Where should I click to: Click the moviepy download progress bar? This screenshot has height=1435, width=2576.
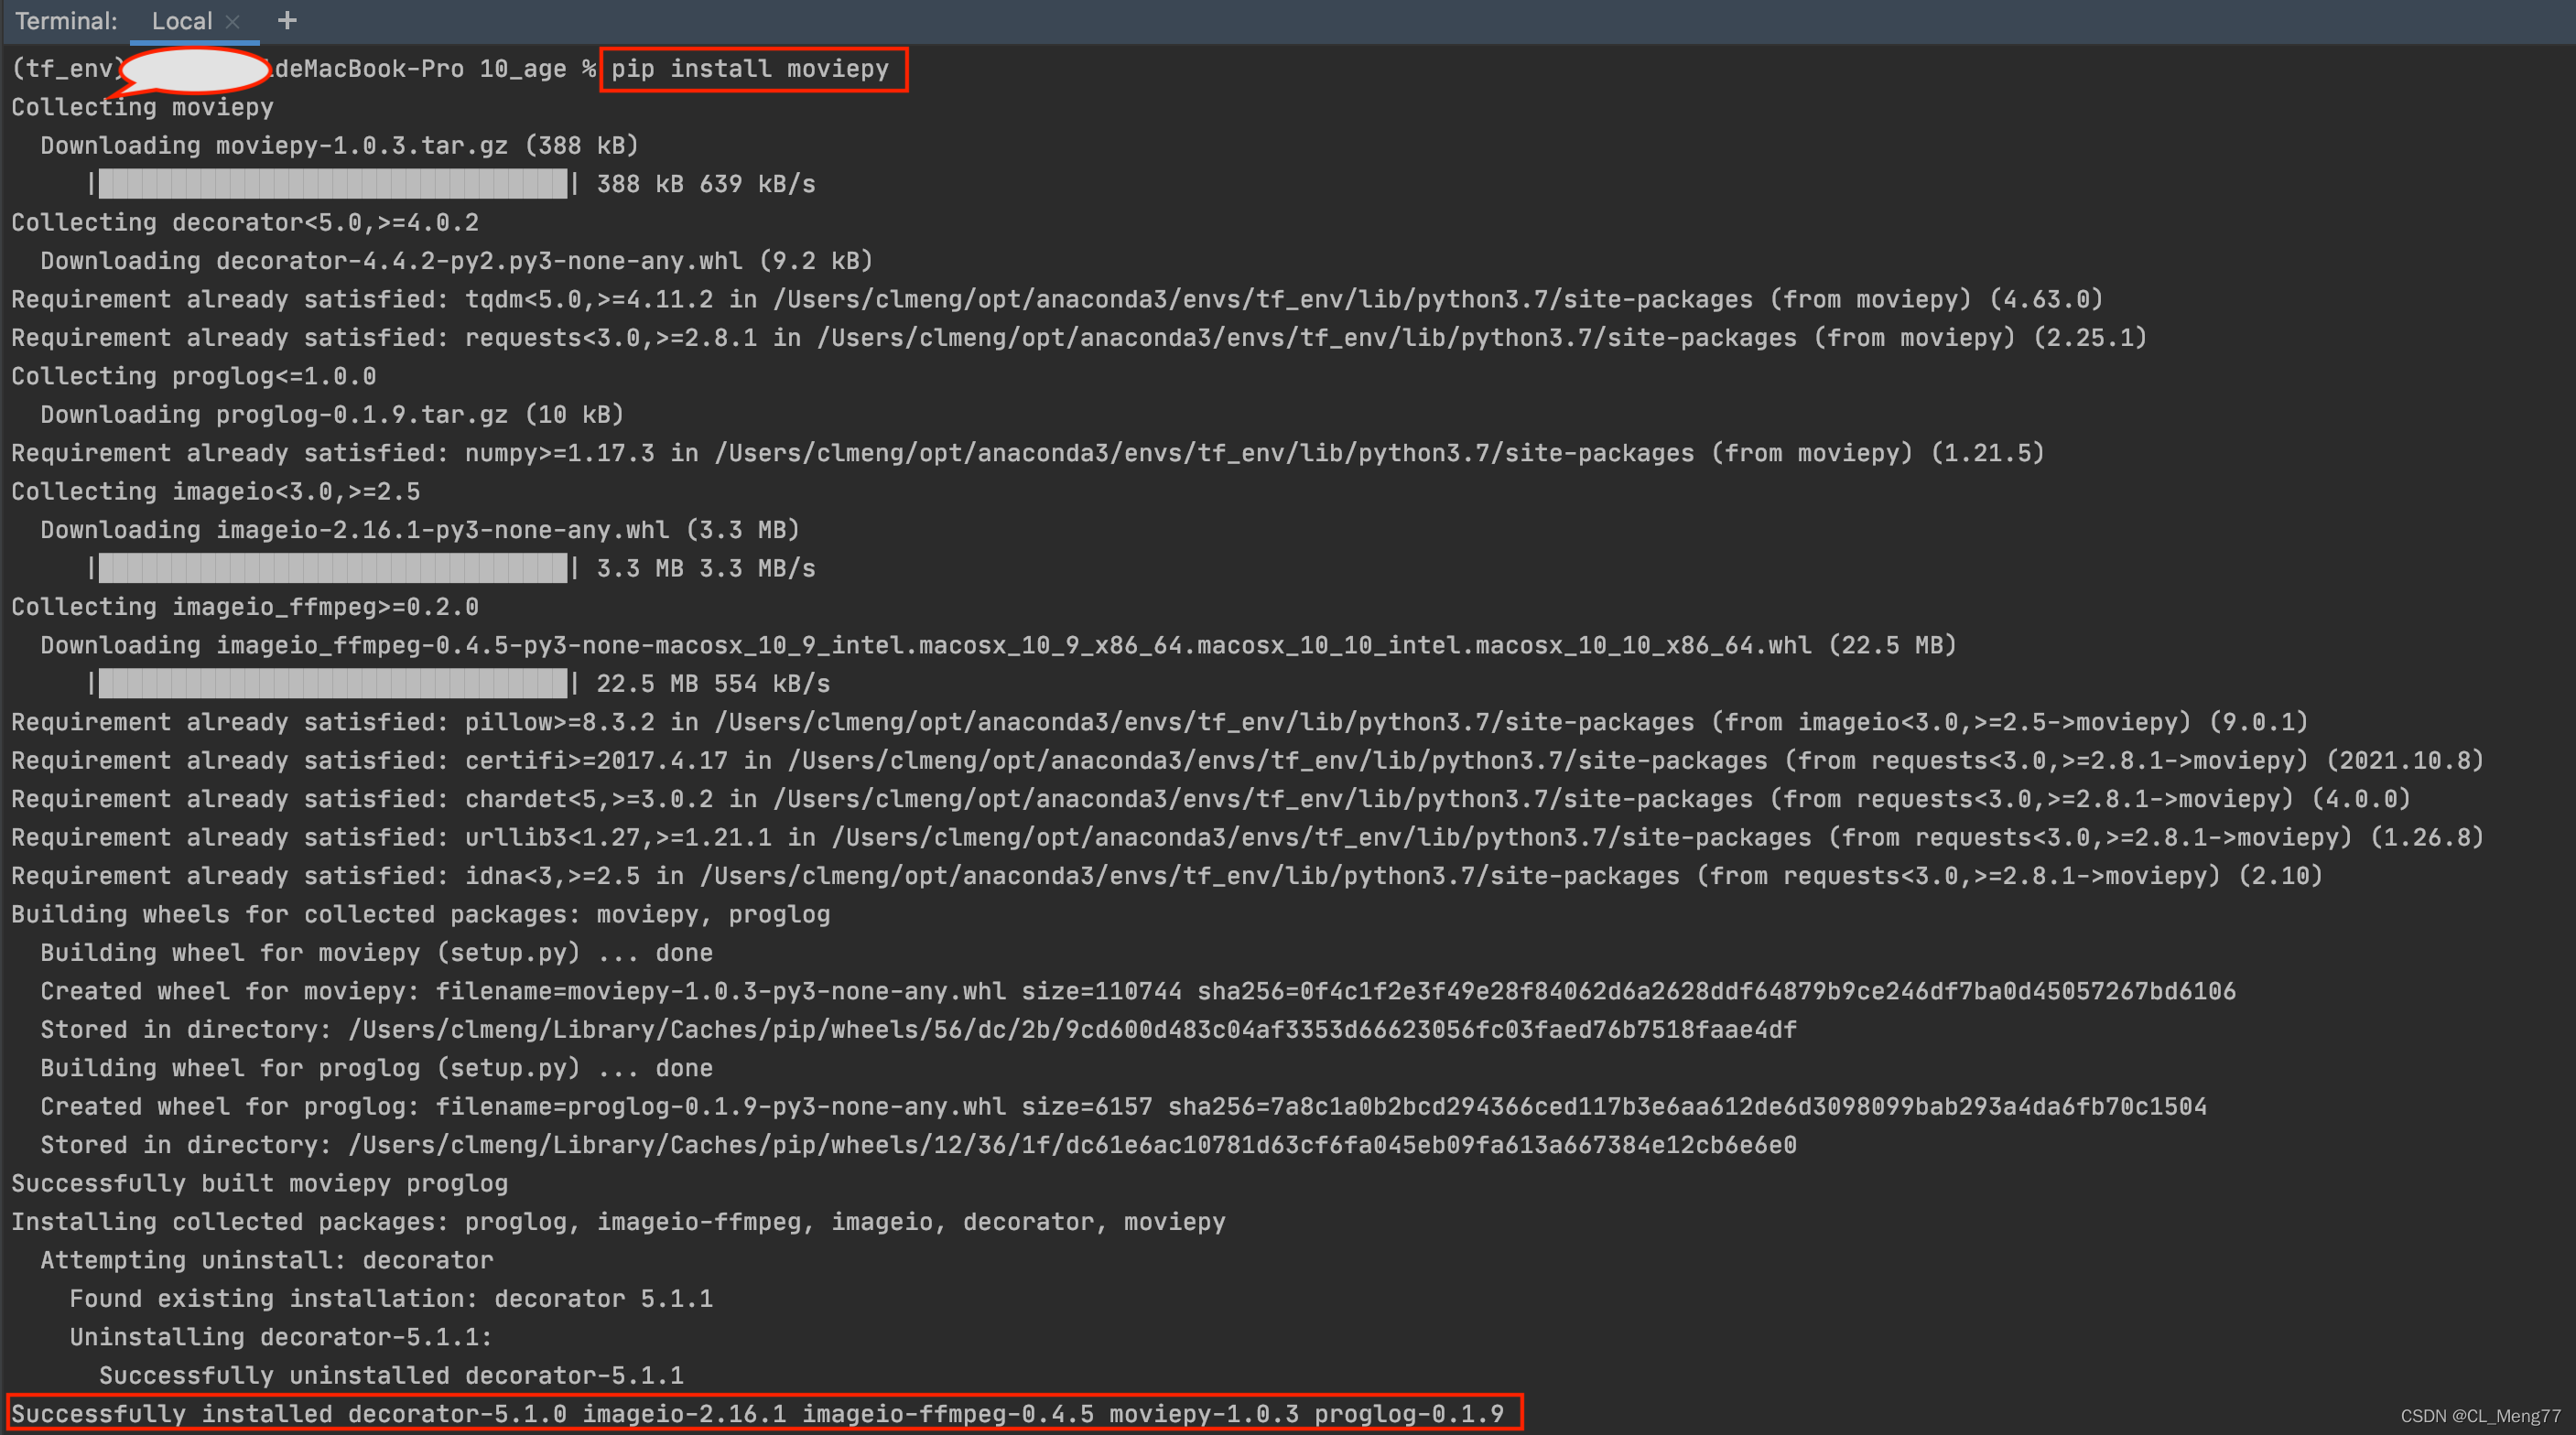[x=332, y=184]
